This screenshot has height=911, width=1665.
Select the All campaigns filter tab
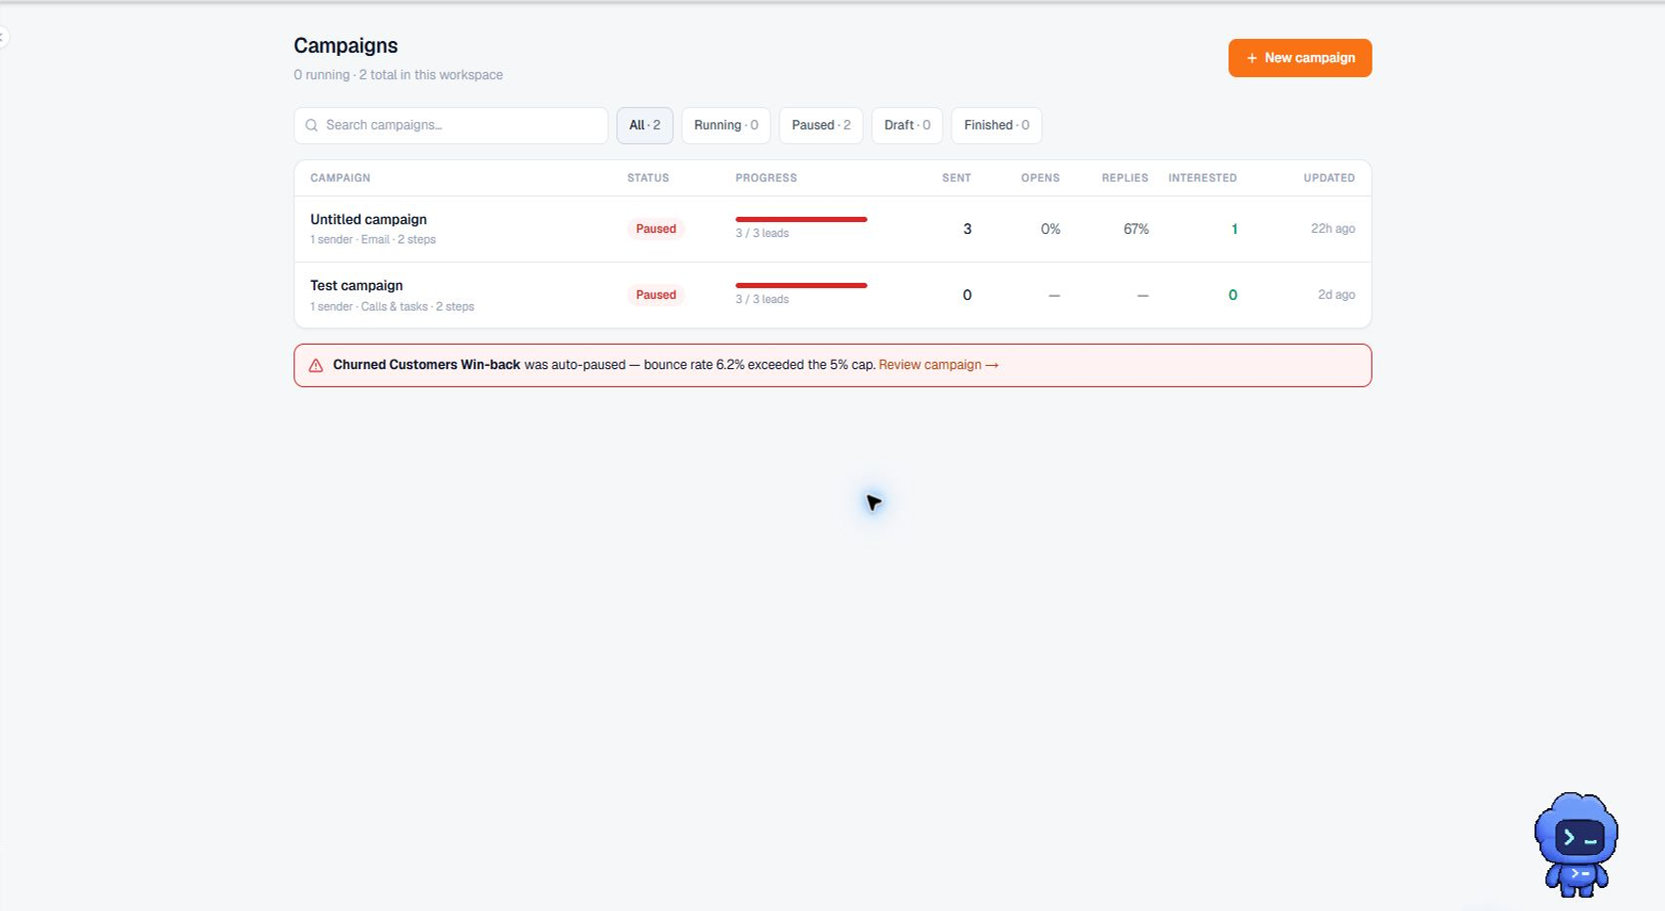644,125
